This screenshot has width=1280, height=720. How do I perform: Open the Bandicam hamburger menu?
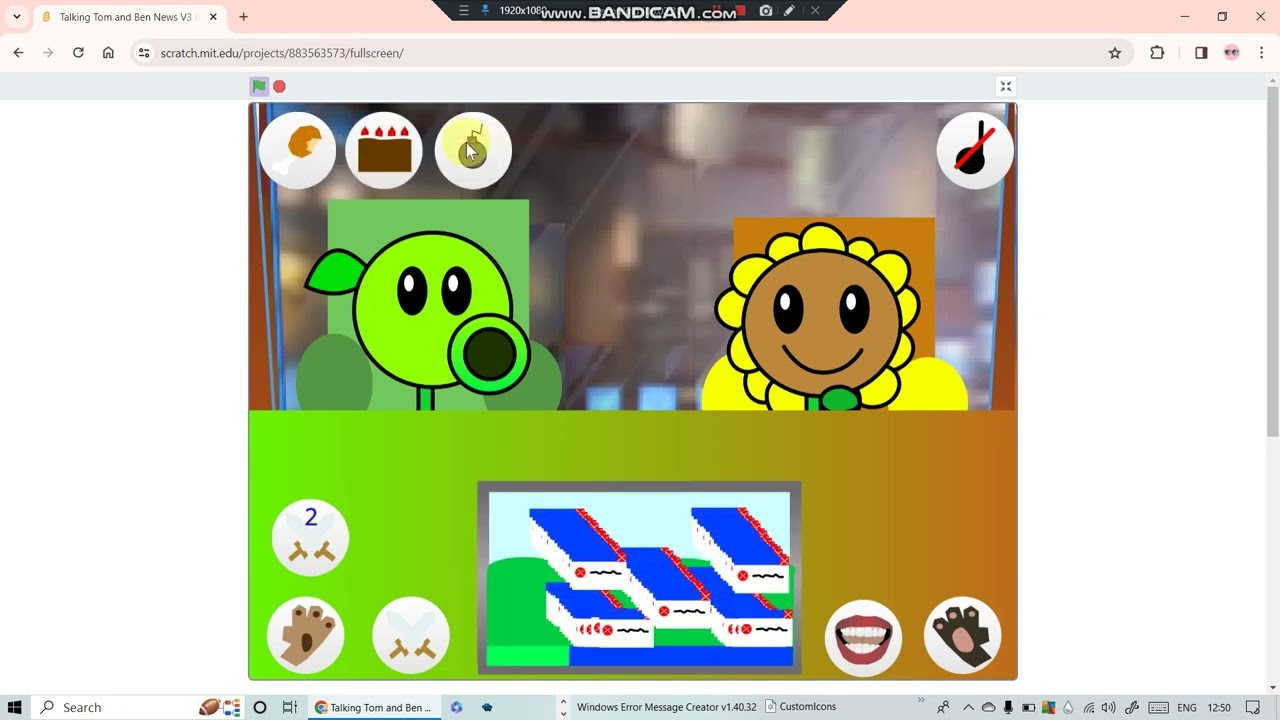point(464,10)
